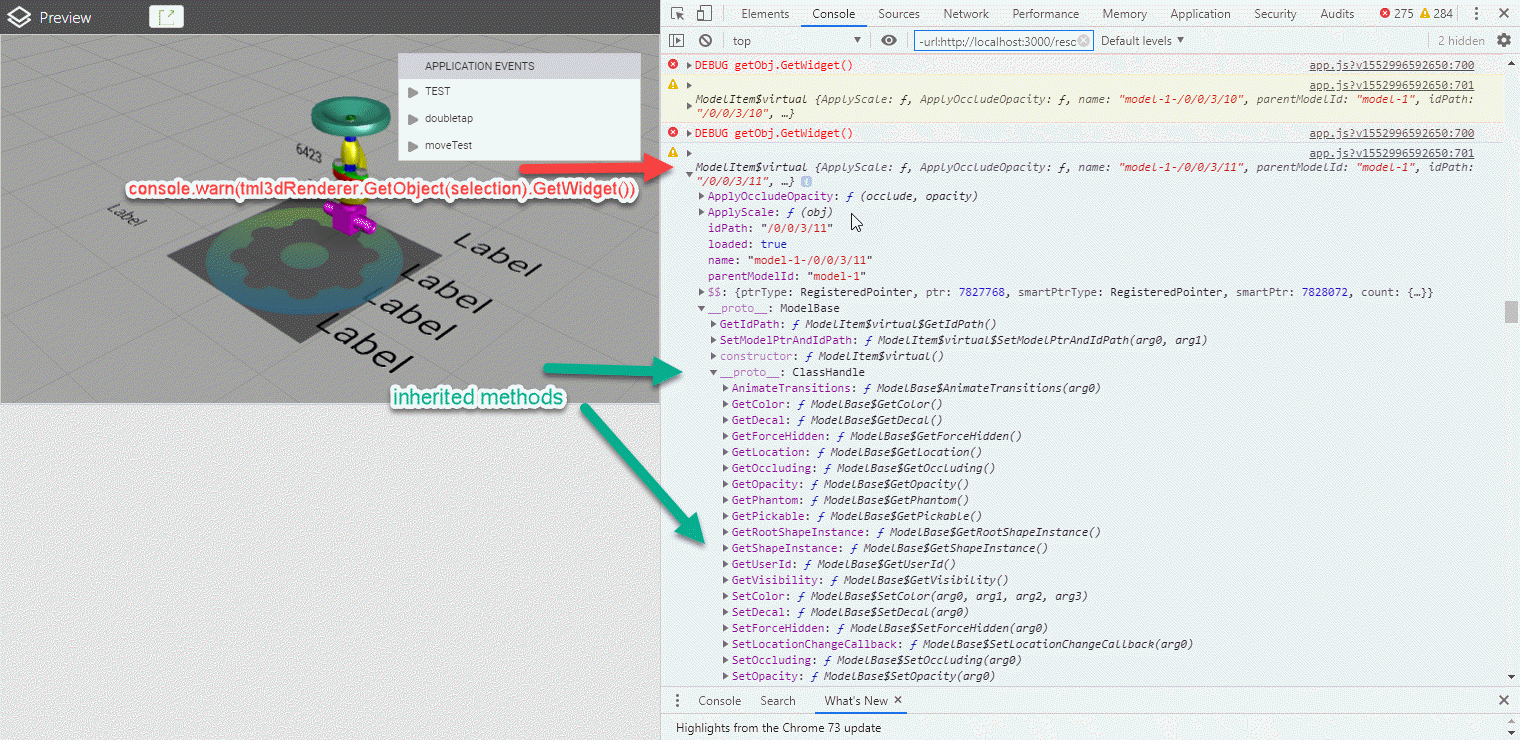Expand the ApplyOccludeOpacity property
Viewport: 1520px width, 740px height.
pos(701,197)
